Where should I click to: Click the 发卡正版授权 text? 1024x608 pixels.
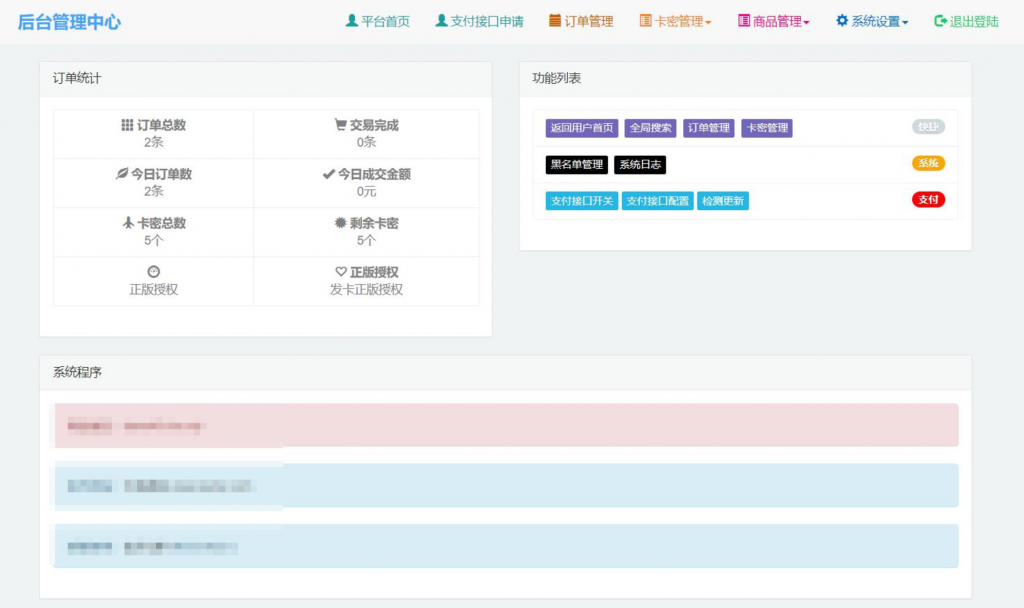pos(366,289)
